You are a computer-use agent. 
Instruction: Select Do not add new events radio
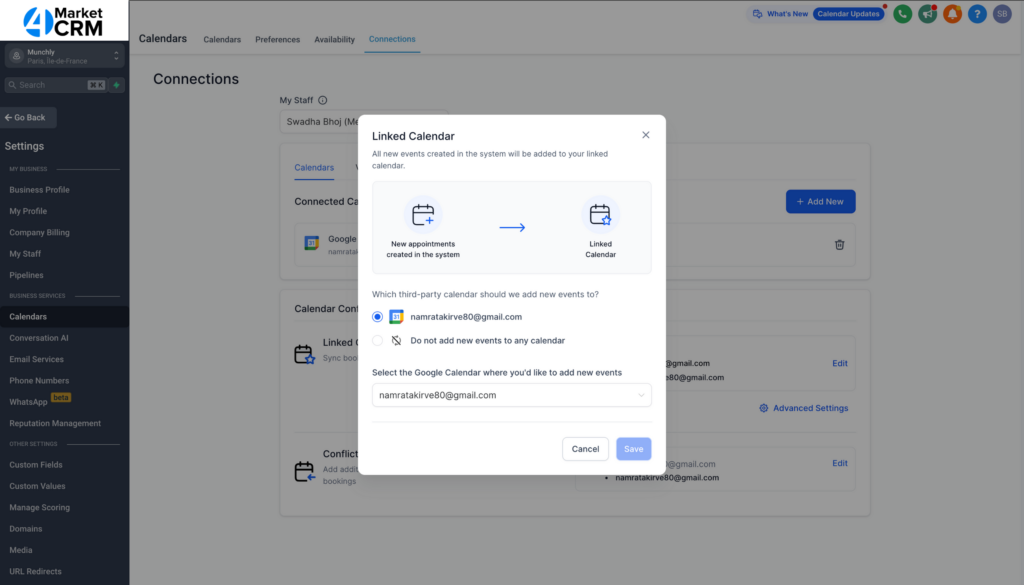(377, 341)
